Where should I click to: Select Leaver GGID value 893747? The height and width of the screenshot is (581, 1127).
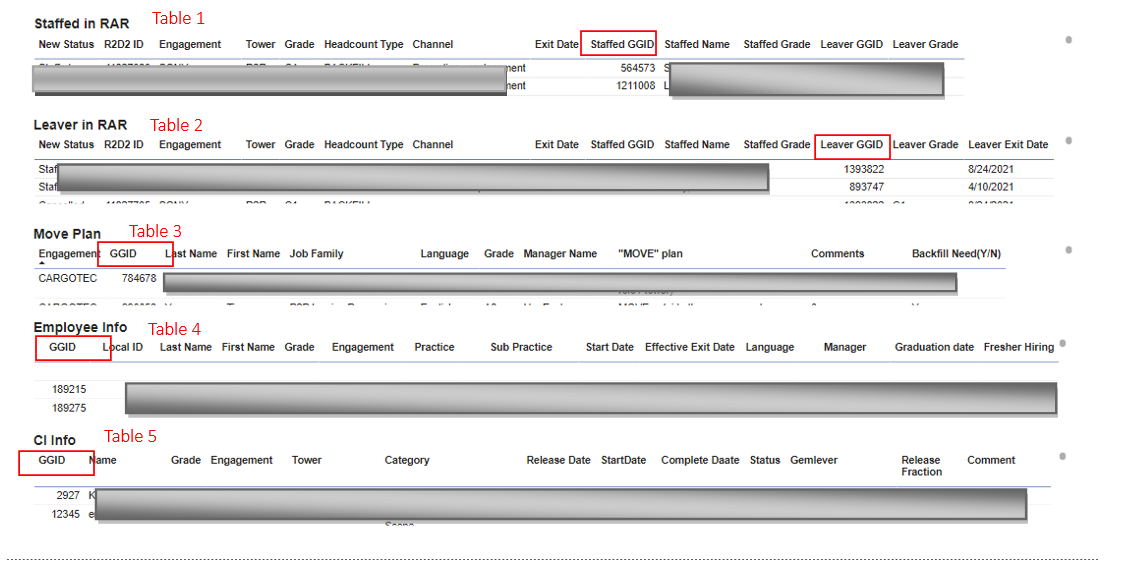tap(867, 187)
